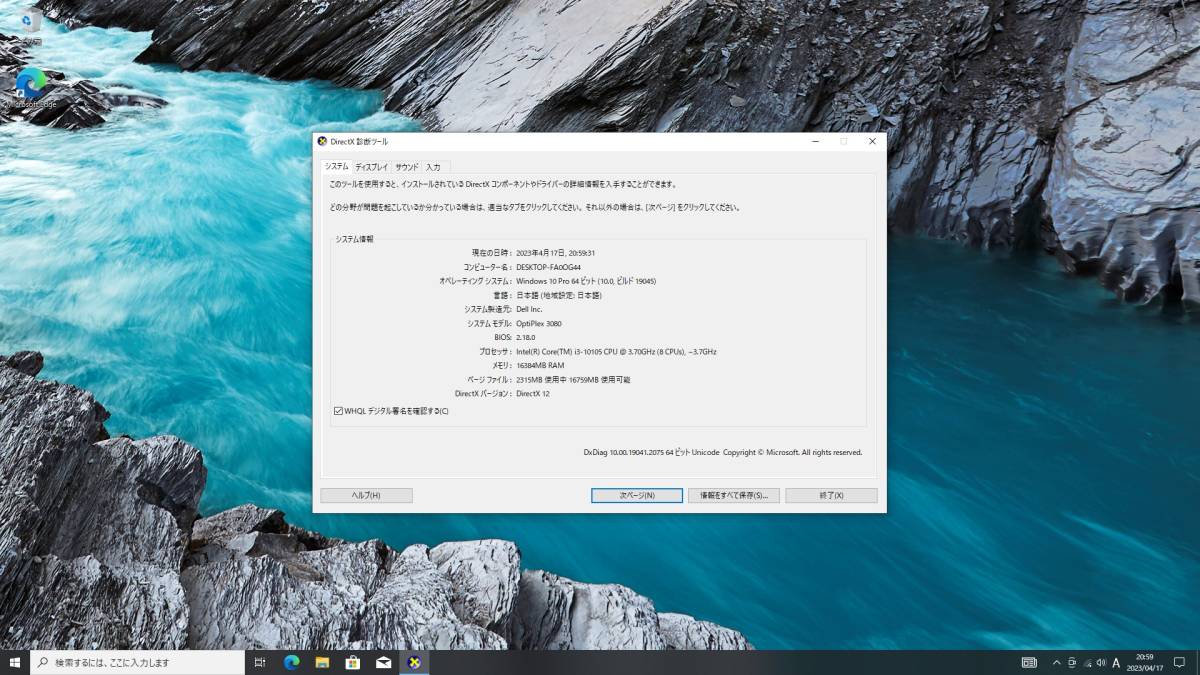This screenshot has width=1200, height=675.
Task: Select the Microsoft Edge desktop shortcut
Action: click(x=31, y=87)
